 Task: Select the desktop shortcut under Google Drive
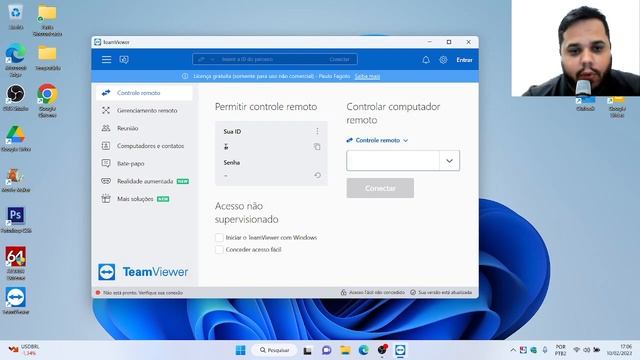click(16, 180)
